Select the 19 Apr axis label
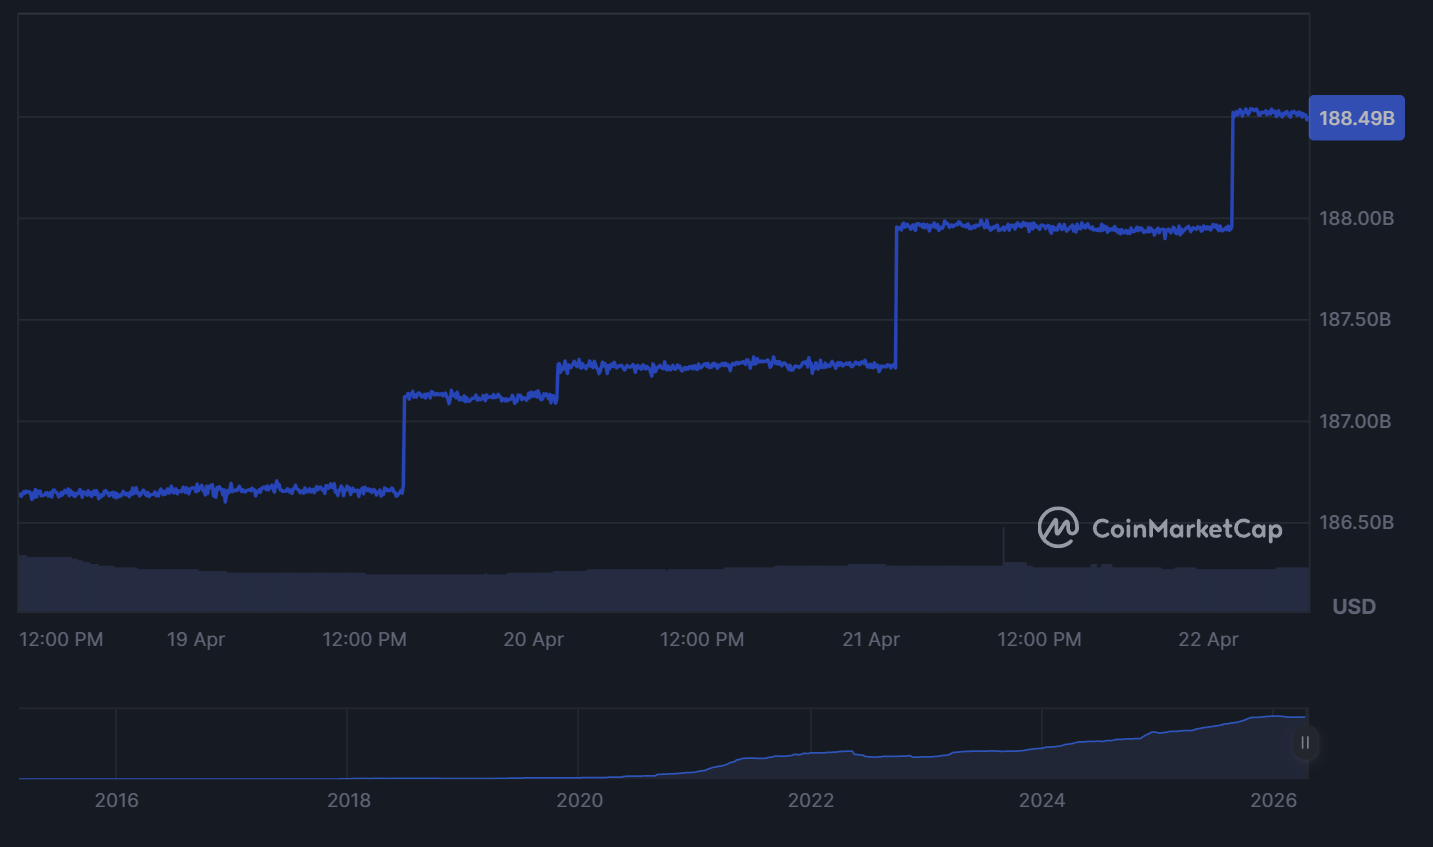The image size is (1433, 847). tap(196, 639)
